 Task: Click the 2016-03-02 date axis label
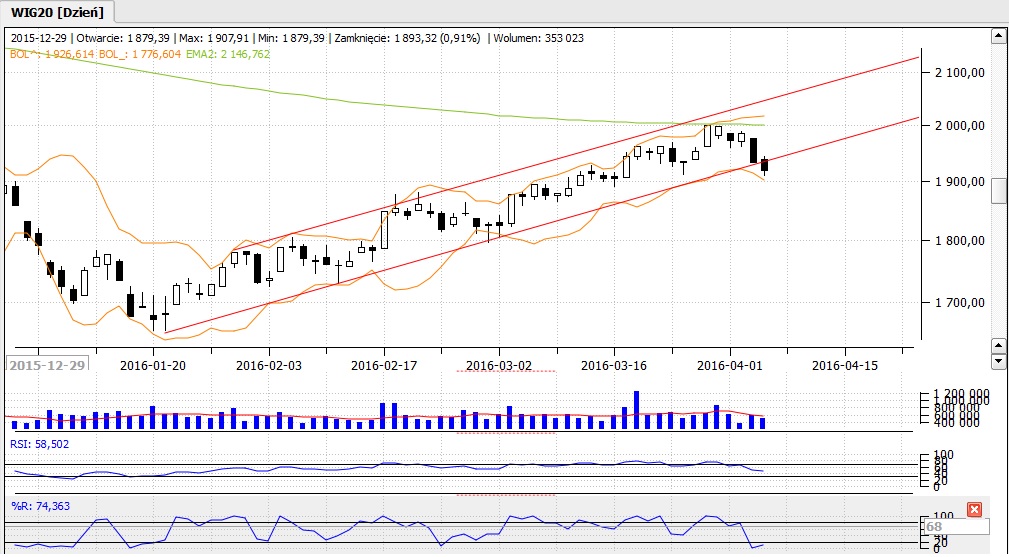(499, 365)
